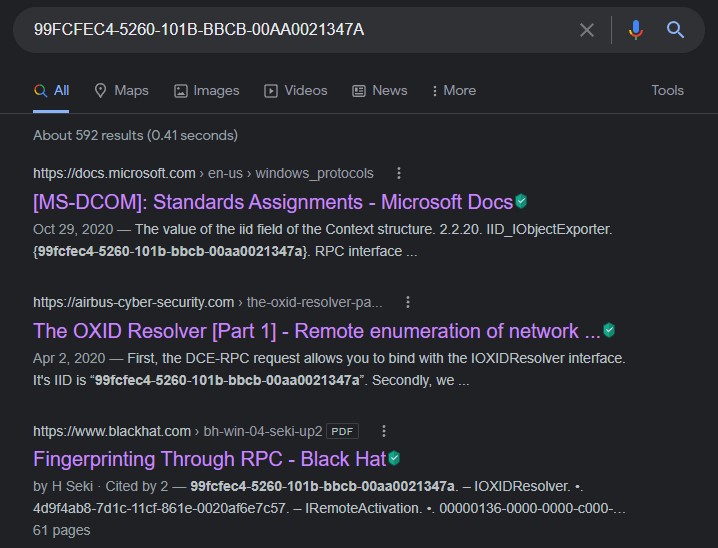Image resolution: width=718 pixels, height=548 pixels.
Task: Click the airbus-cyber-security.com URL breadcrumb
Action: [207, 303]
